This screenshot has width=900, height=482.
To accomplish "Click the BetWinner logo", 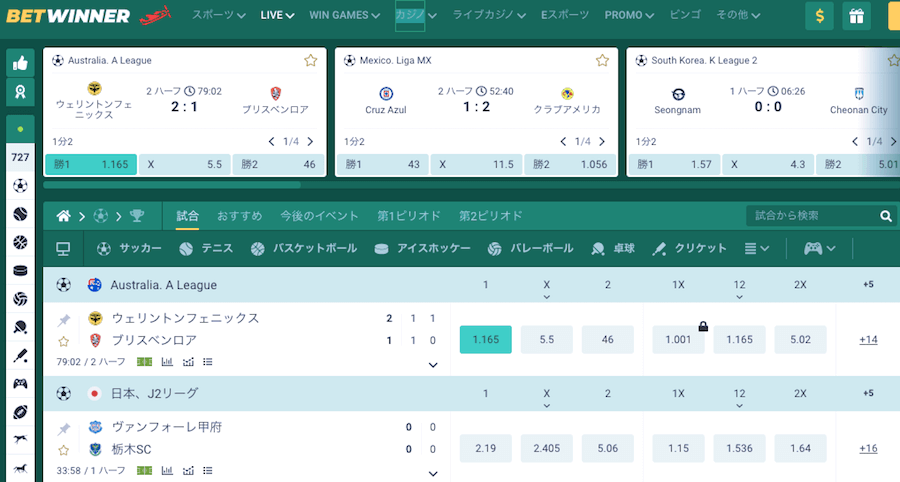I will [68, 15].
